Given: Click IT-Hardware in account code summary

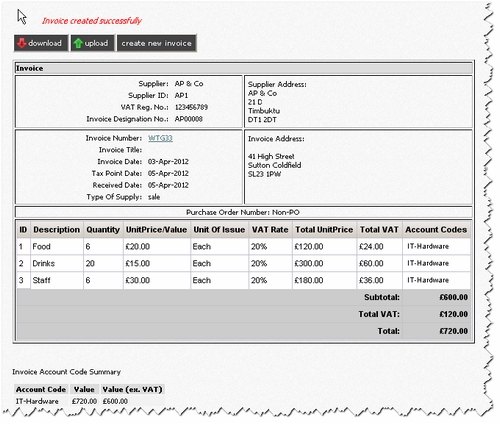Looking at the screenshot, I should 37,401.
